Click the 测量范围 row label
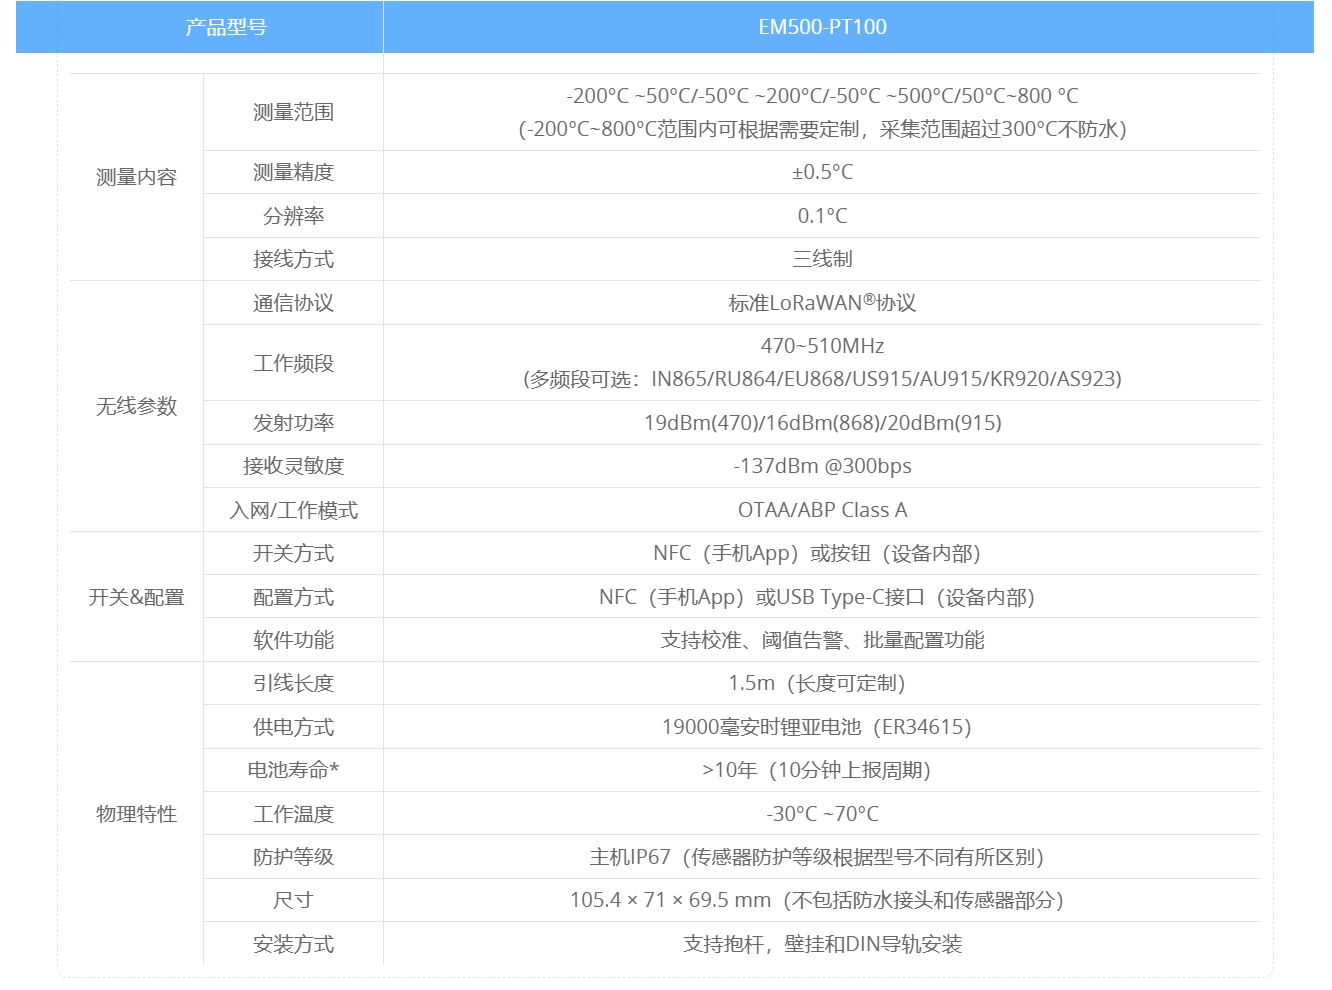Screen dimensions: 1332x990 (293, 112)
